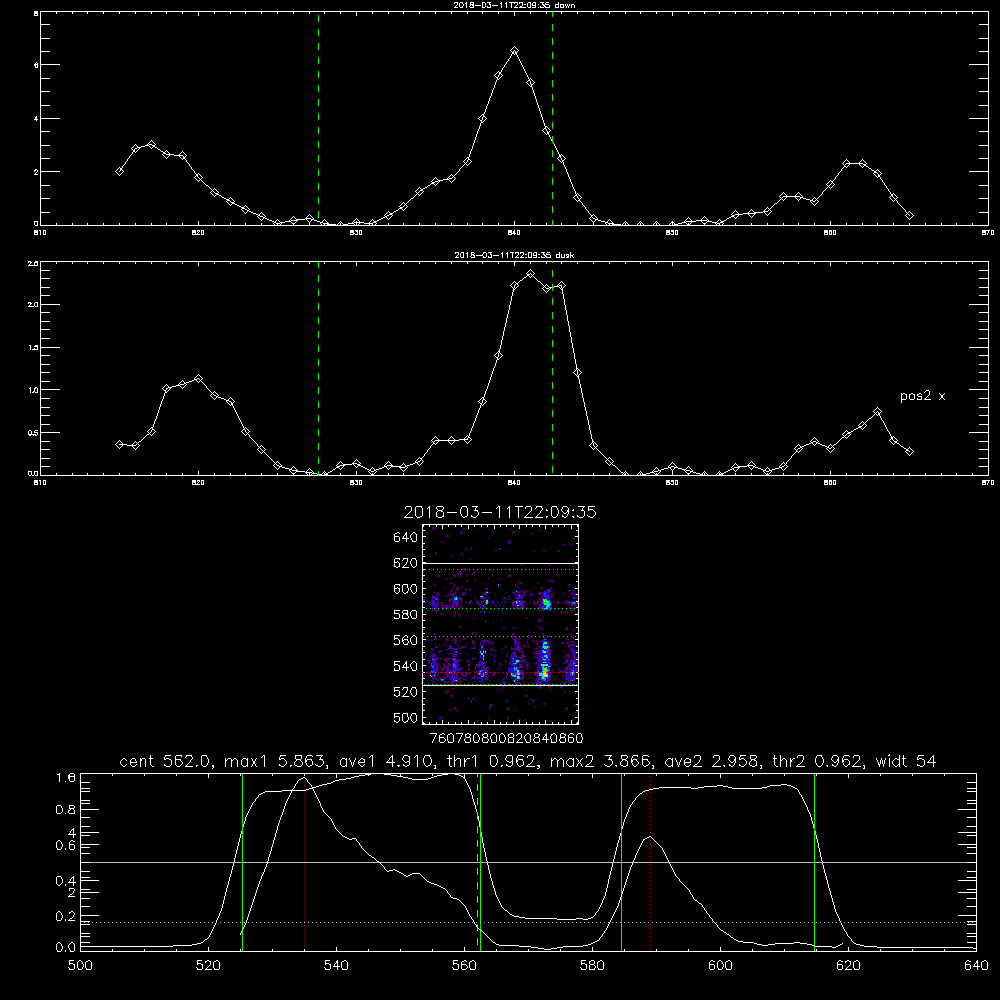1000x1000 pixels.
Task: Click x-axis label 840 under the dawn plot
Action: pos(515,233)
